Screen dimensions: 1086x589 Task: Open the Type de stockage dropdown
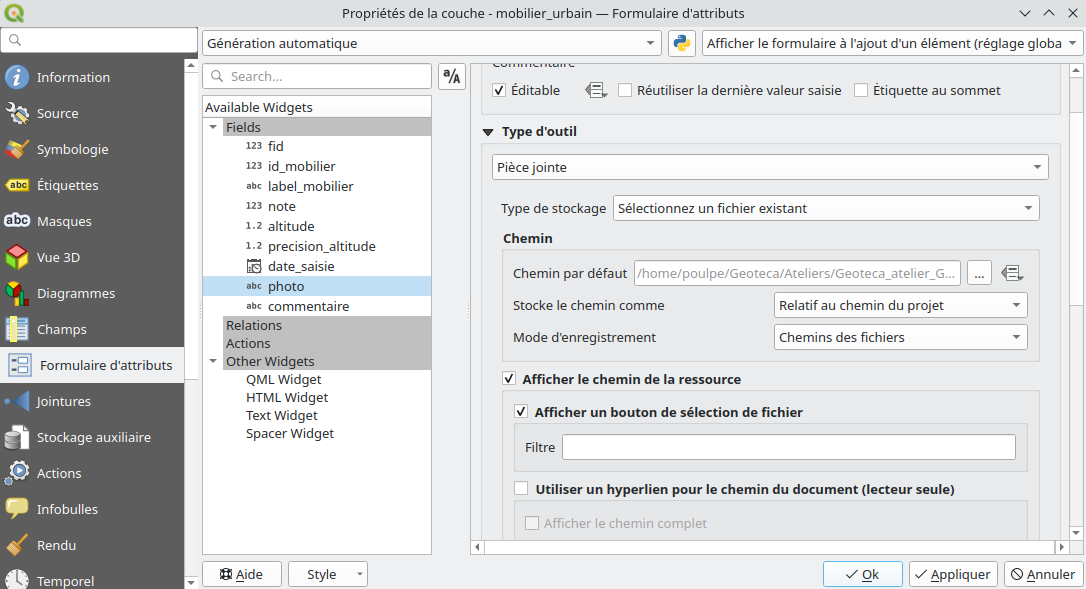pyautogui.click(x=825, y=208)
